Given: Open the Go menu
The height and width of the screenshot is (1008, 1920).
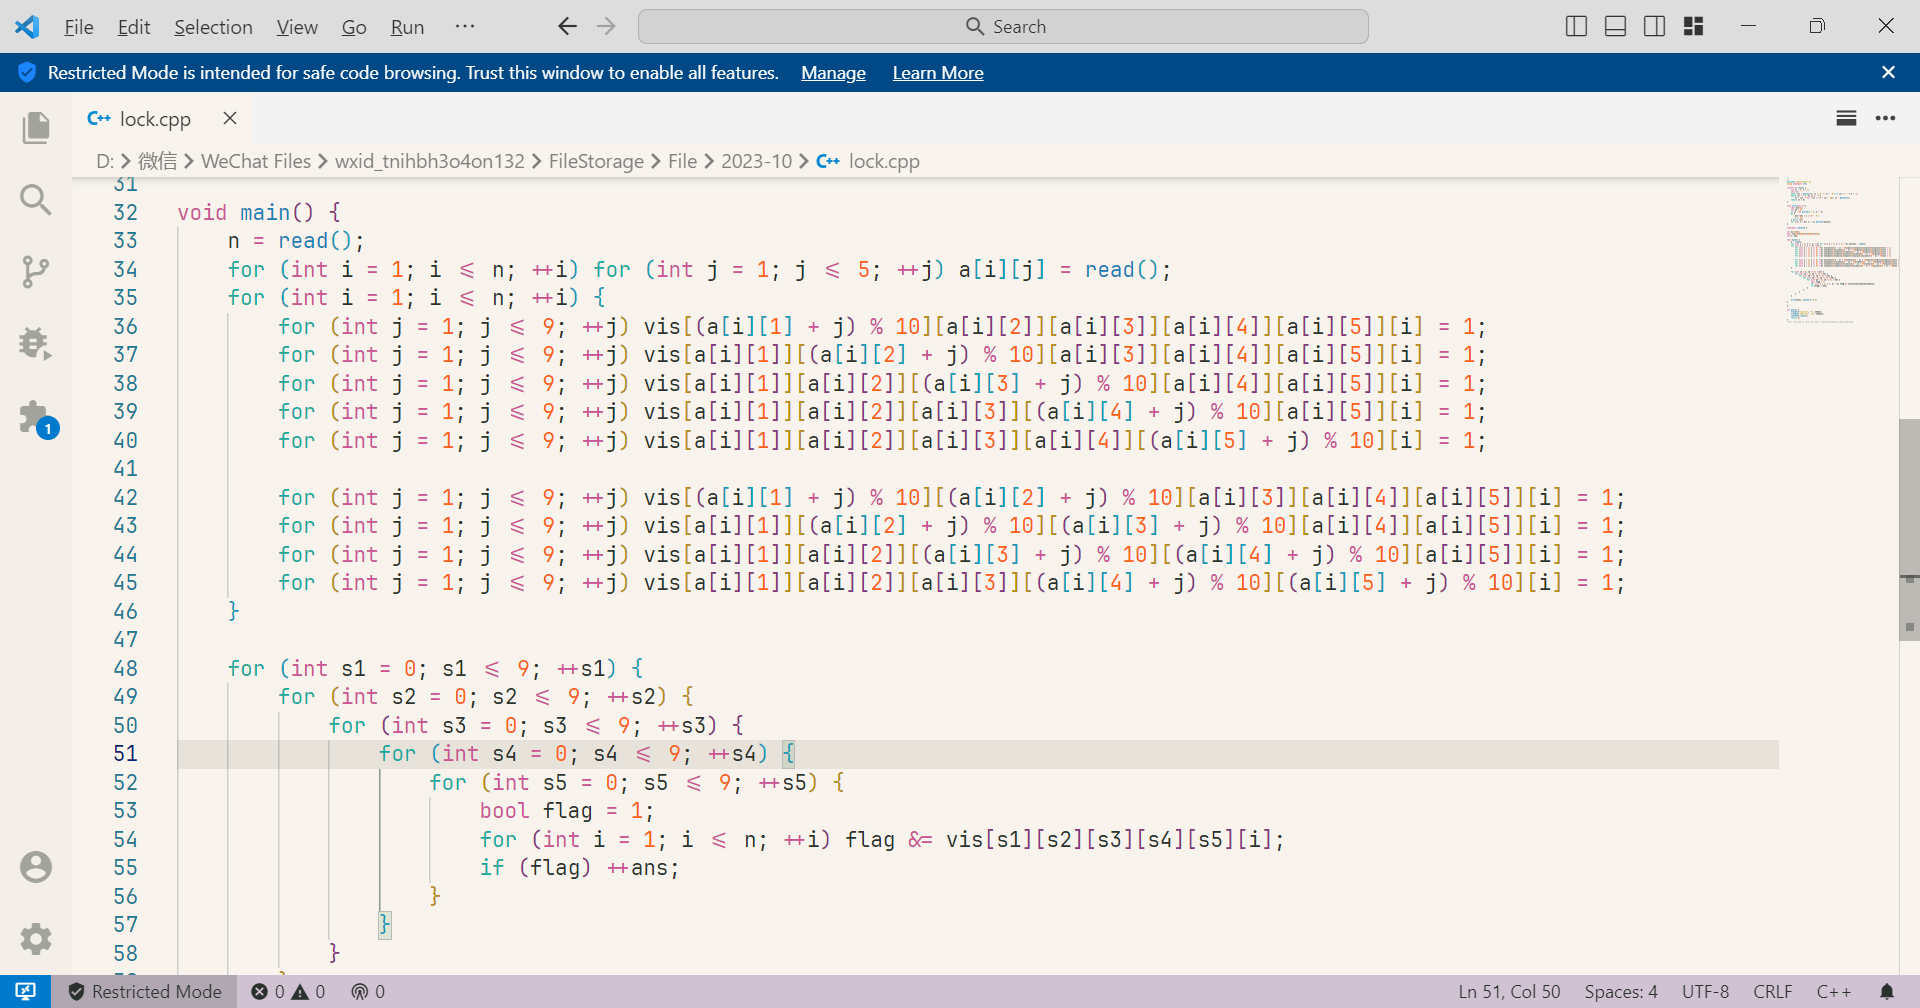Looking at the screenshot, I should (354, 27).
